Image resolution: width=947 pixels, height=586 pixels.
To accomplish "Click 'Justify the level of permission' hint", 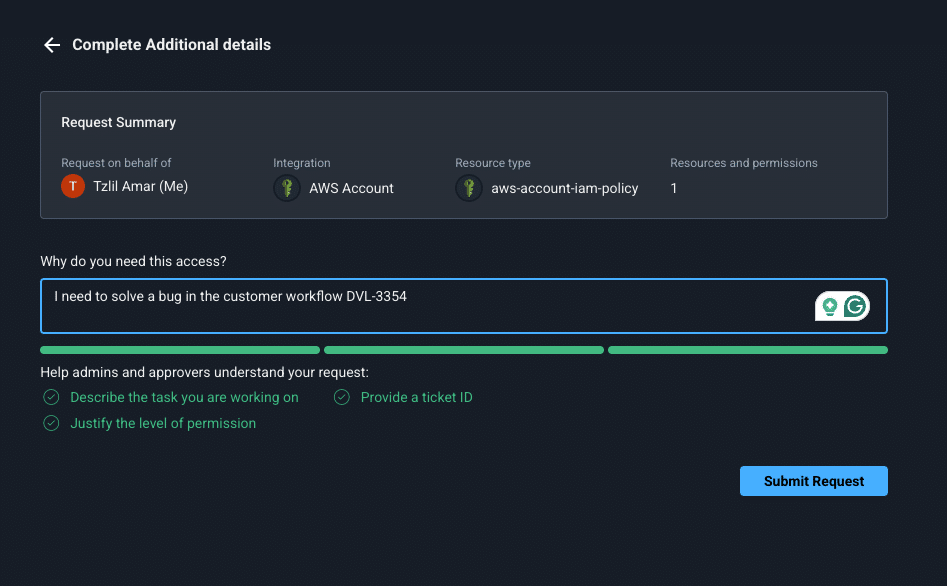I will 163,424.
